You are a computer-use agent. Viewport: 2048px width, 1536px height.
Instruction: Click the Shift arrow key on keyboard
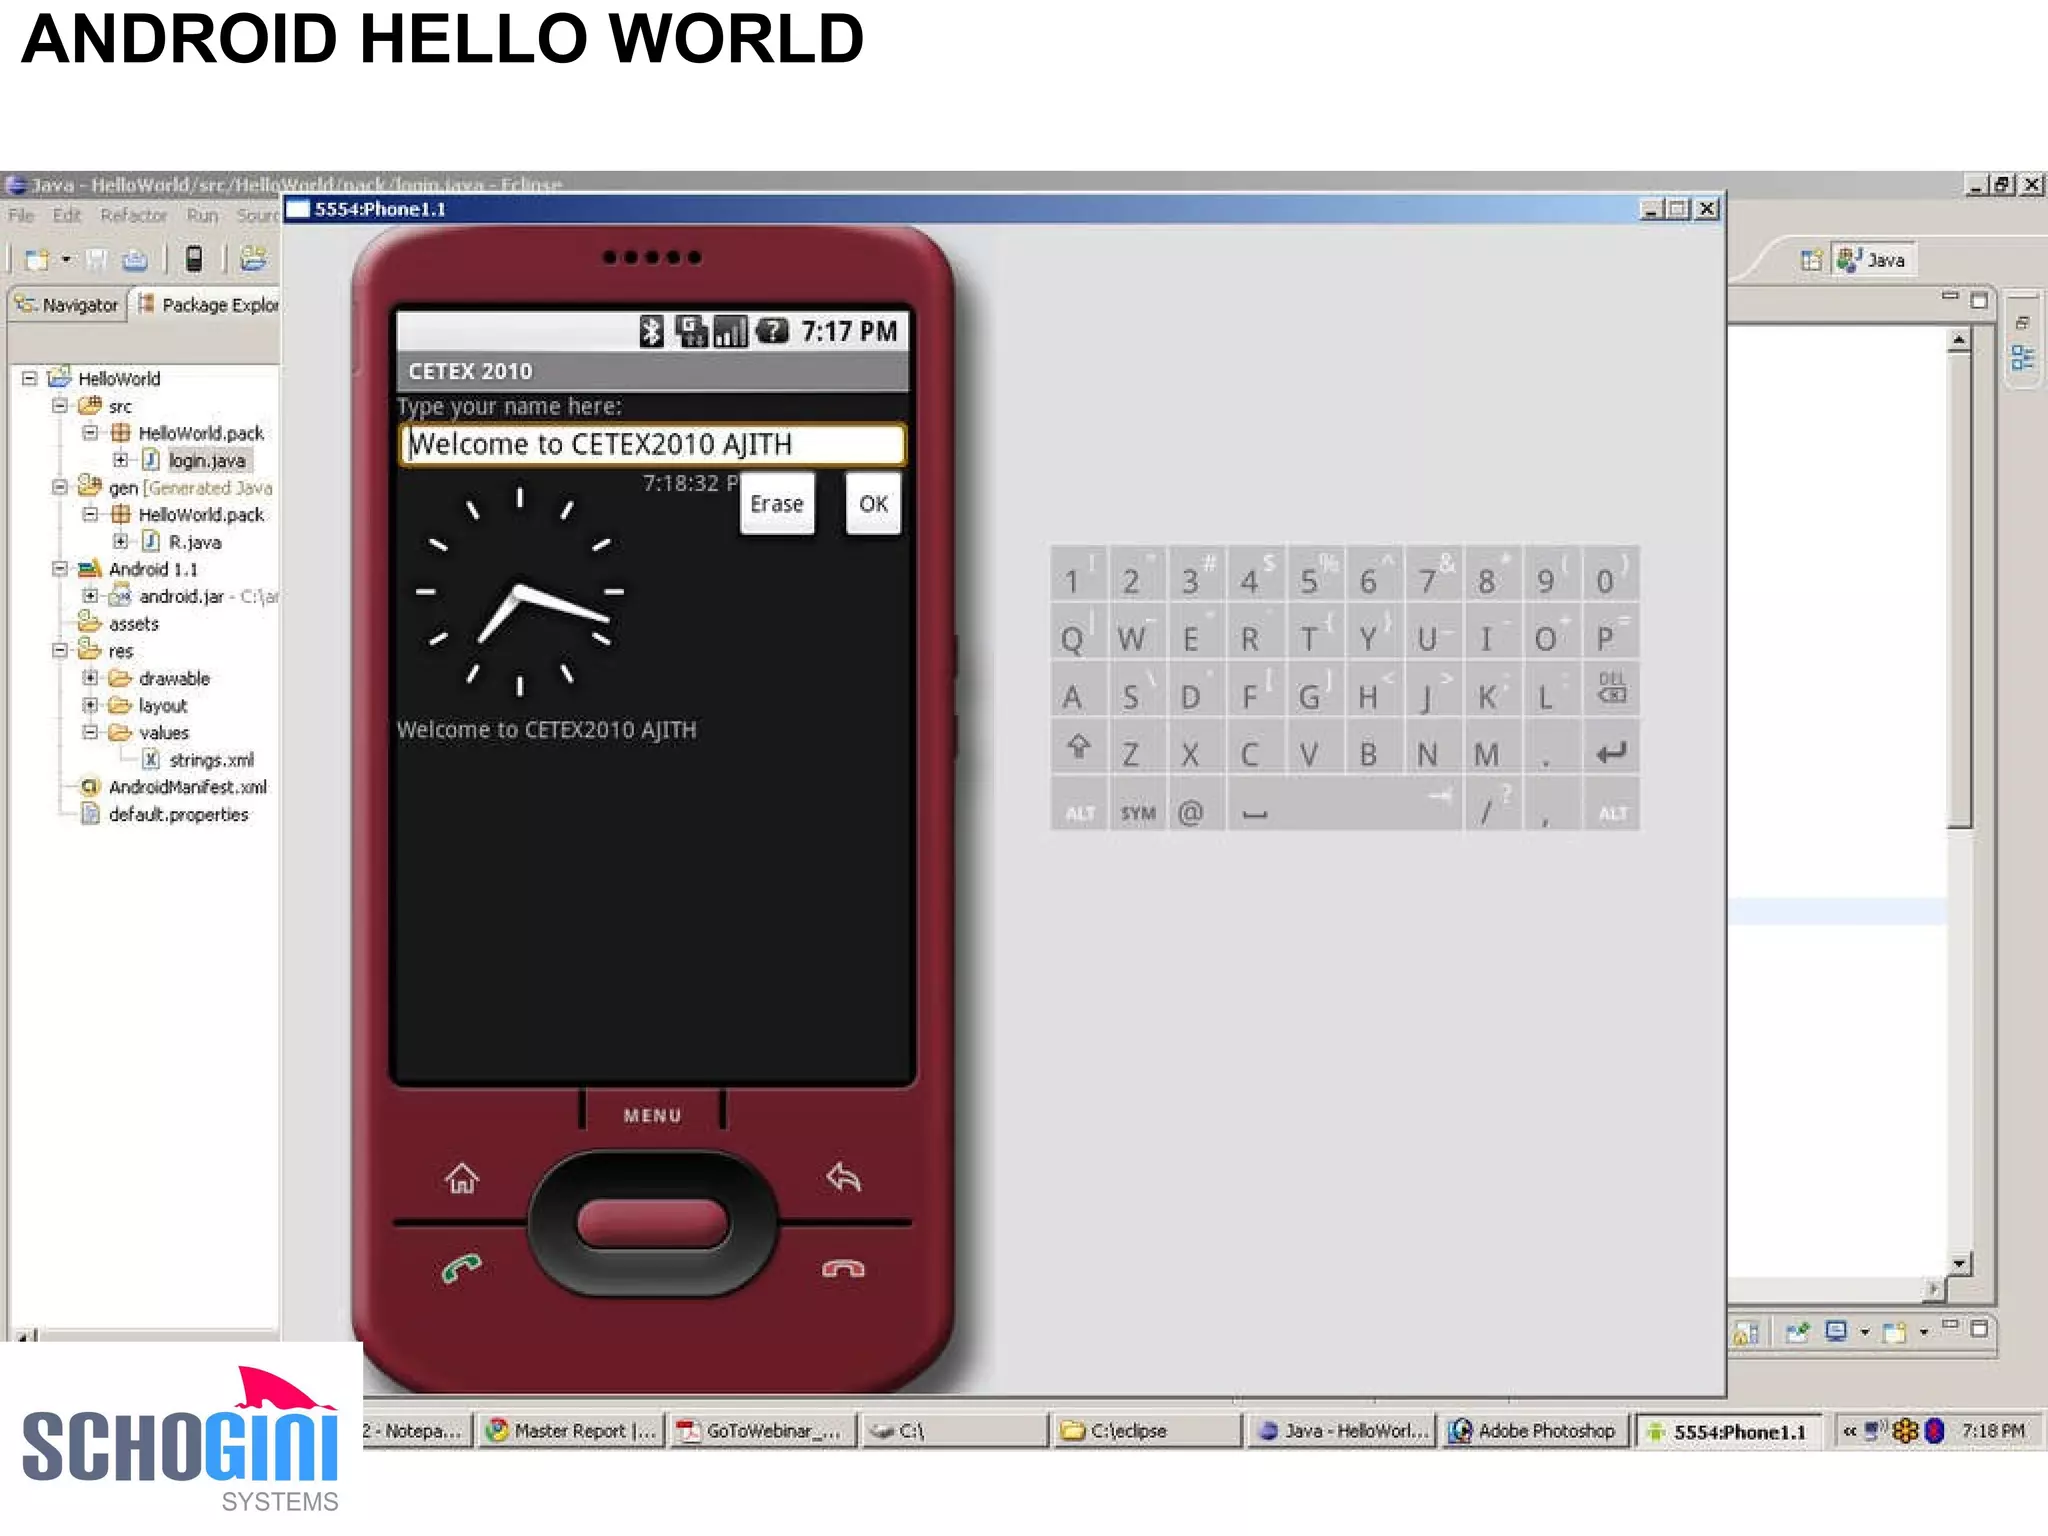(x=1078, y=748)
